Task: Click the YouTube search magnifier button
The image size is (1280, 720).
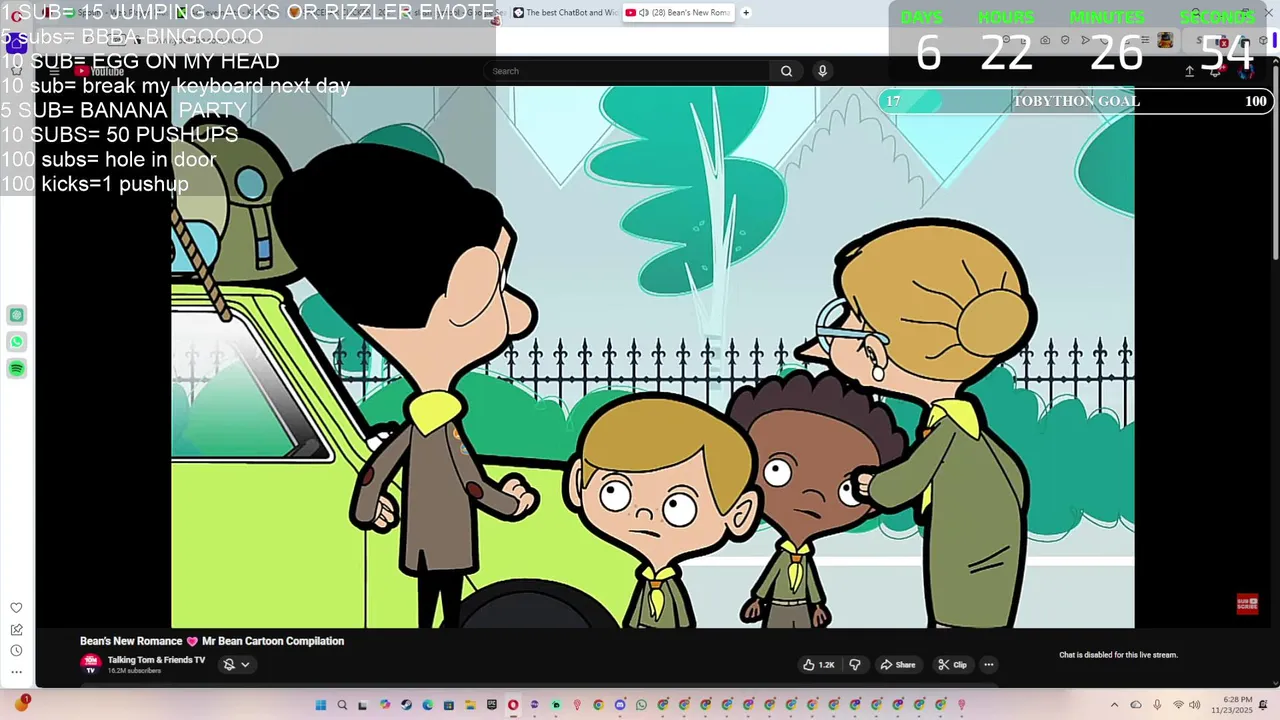Action: coord(786,71)
